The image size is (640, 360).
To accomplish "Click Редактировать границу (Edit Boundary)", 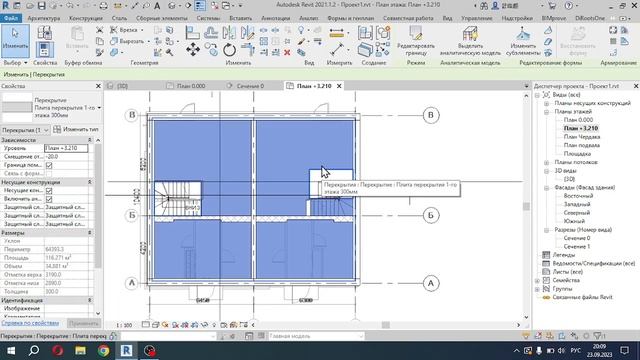I will point(416,41).
